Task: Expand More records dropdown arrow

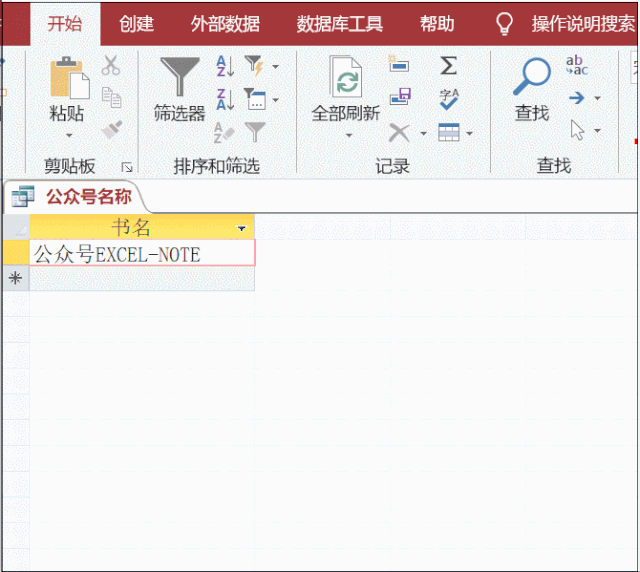Action: 469,133
